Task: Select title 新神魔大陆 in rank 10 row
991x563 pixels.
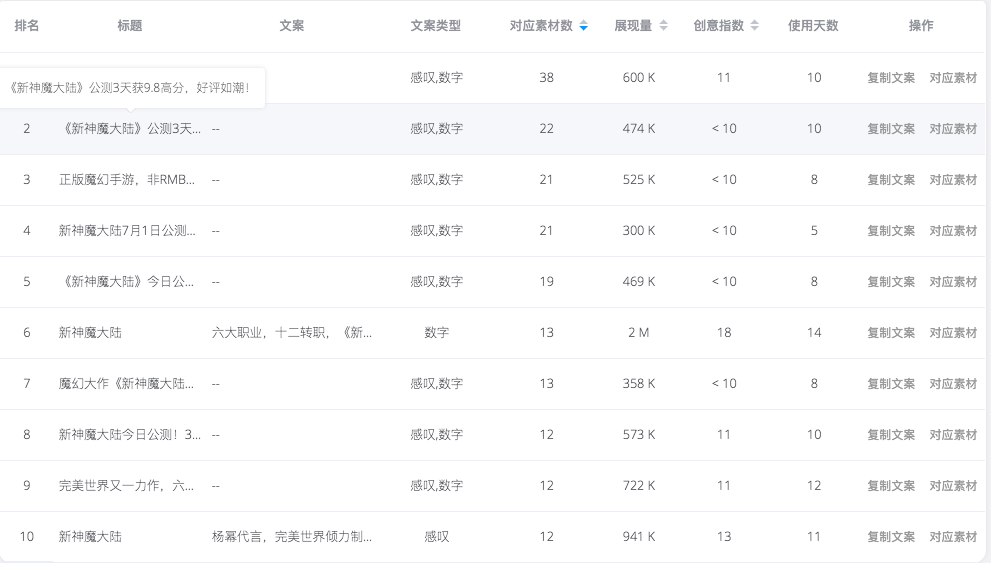Action: 90,536
